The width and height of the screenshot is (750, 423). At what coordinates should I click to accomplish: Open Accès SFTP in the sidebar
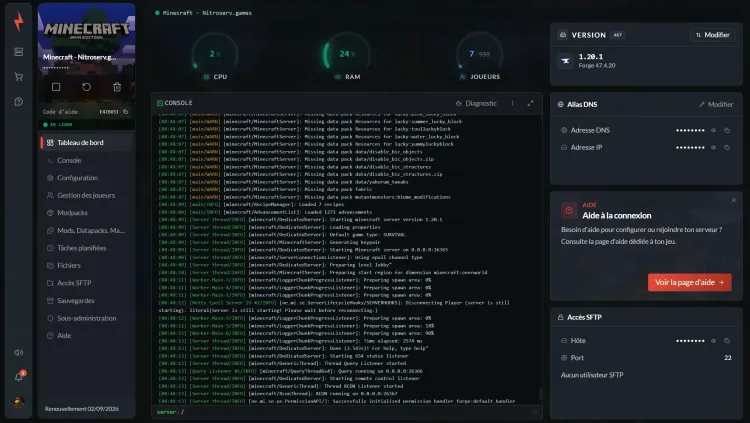pos(86,283)
